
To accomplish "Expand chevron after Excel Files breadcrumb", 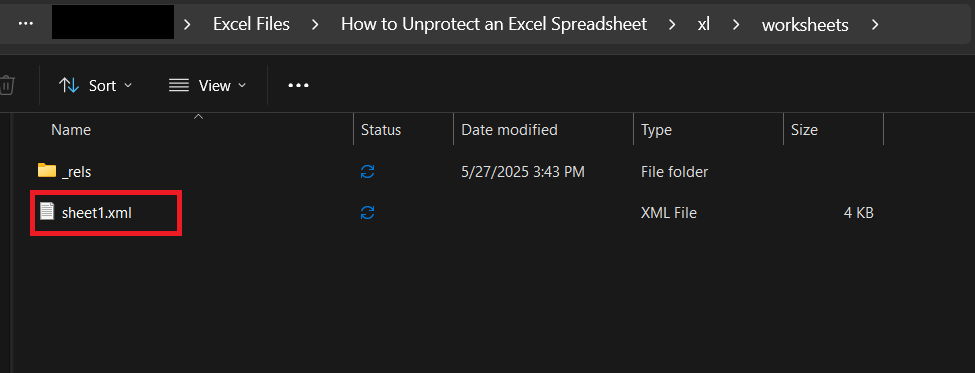I will [x=315, y=24].
